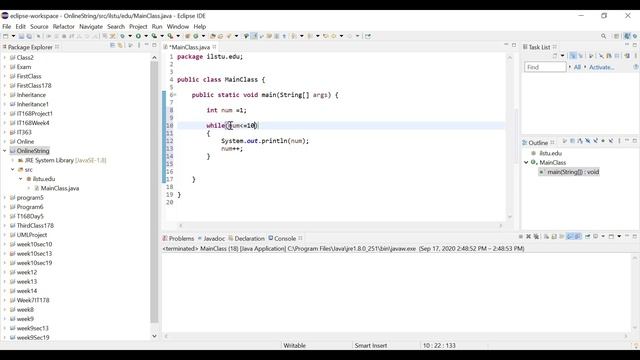Collapse the ilstu.edu package node
640x360 pixels.
(21, 179)
